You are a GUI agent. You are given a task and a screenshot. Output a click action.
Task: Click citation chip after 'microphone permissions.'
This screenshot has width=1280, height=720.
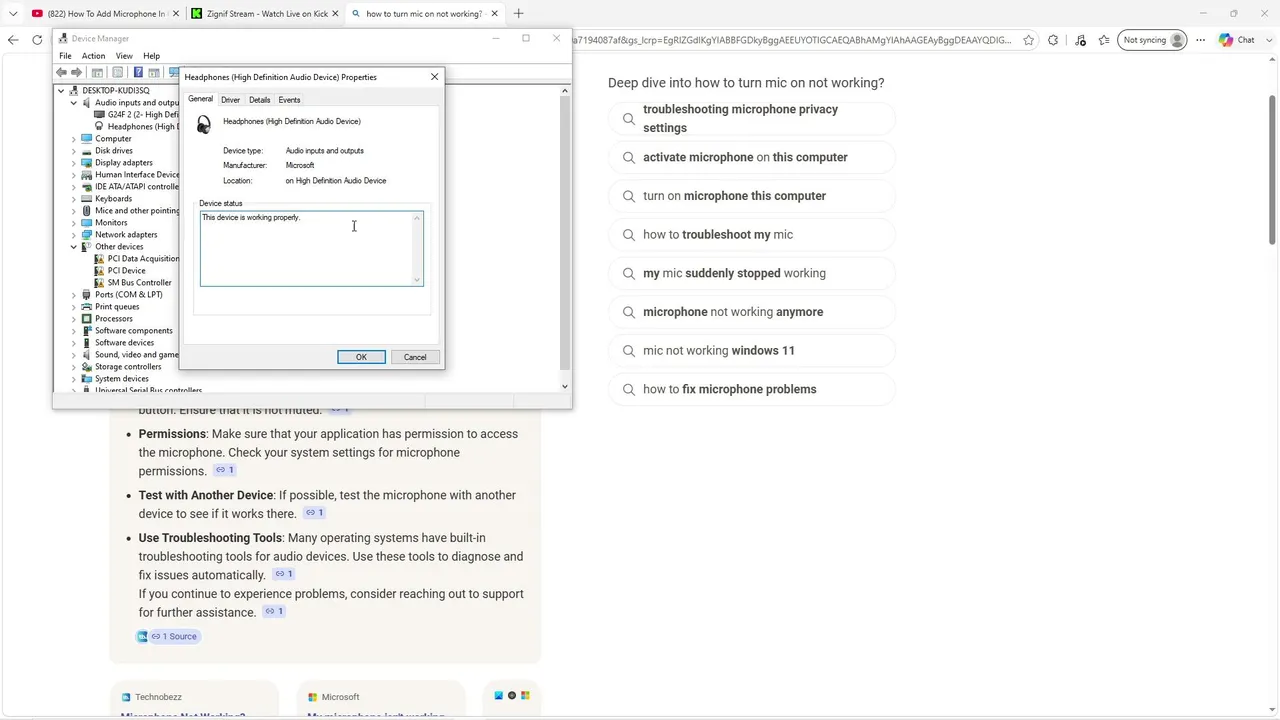[225, 470]
